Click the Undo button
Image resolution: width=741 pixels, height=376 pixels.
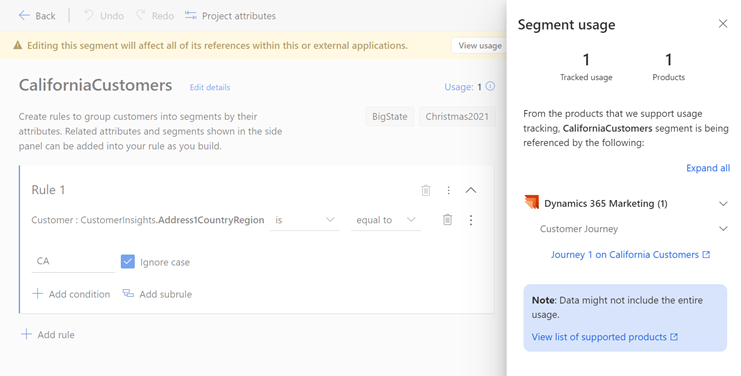coord(104,16)
